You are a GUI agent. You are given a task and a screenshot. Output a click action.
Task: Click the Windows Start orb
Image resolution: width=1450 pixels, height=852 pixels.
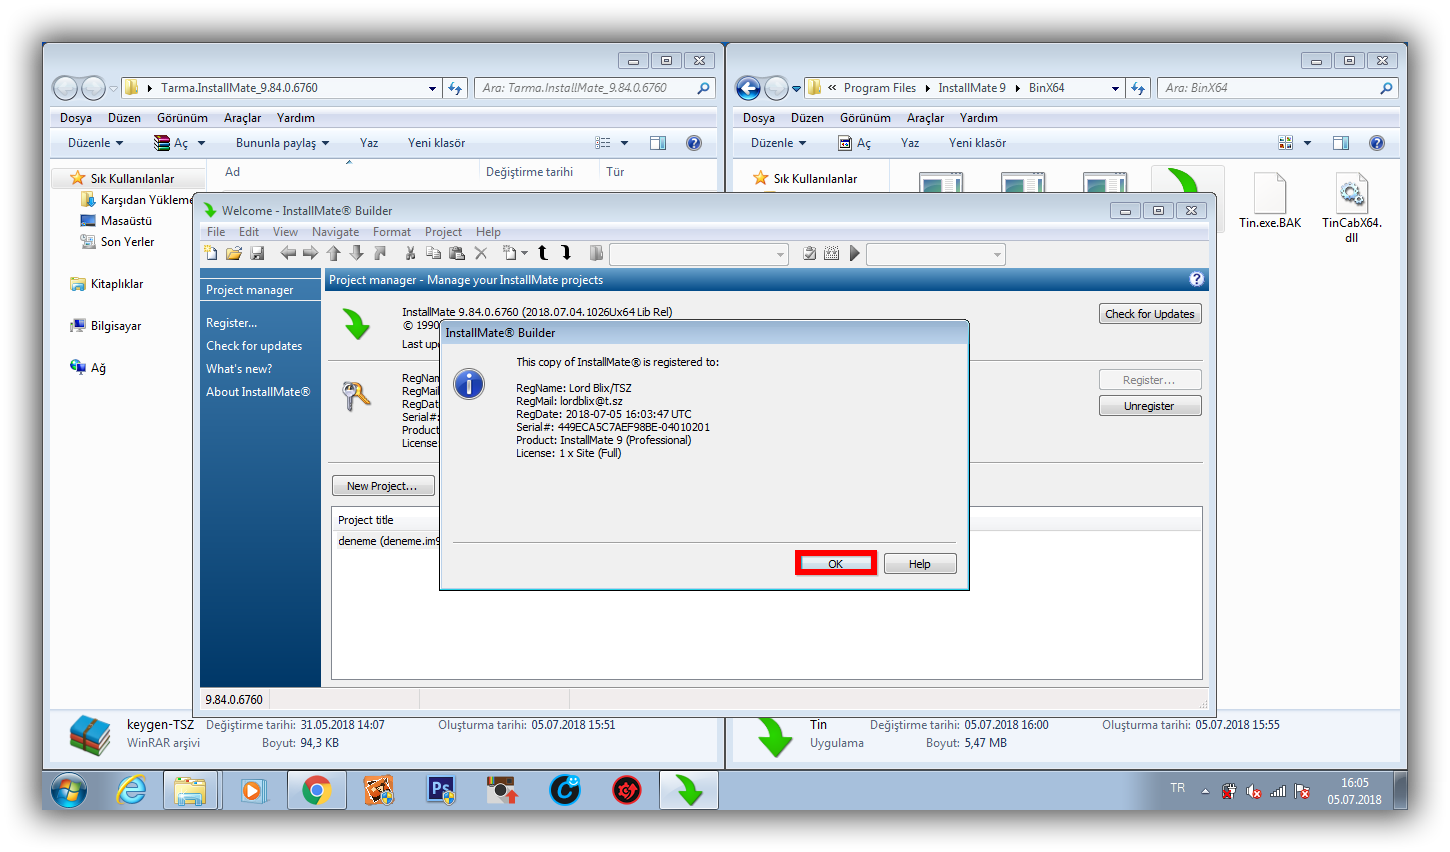coord(68,791)
